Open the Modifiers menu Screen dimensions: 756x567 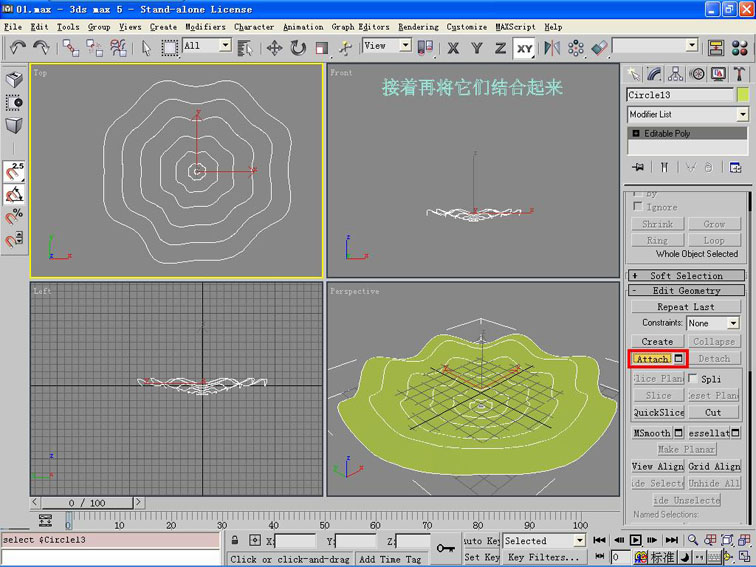point(205,27)
